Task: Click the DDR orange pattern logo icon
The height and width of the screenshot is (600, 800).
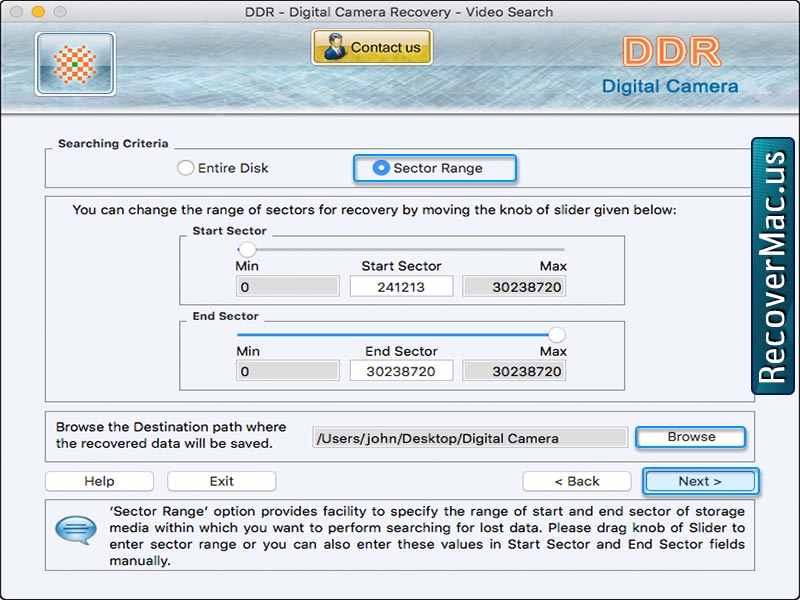Action: 76,64
